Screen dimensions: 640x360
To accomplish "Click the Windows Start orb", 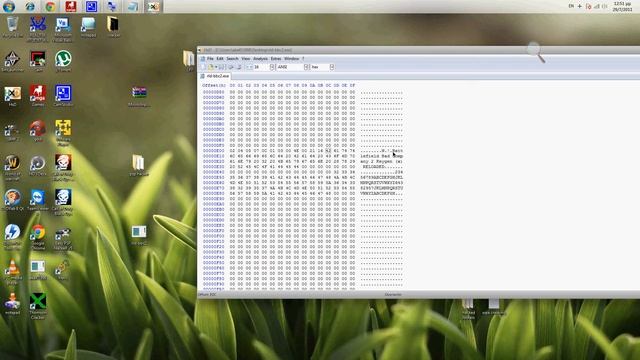I will click(9, 6).
